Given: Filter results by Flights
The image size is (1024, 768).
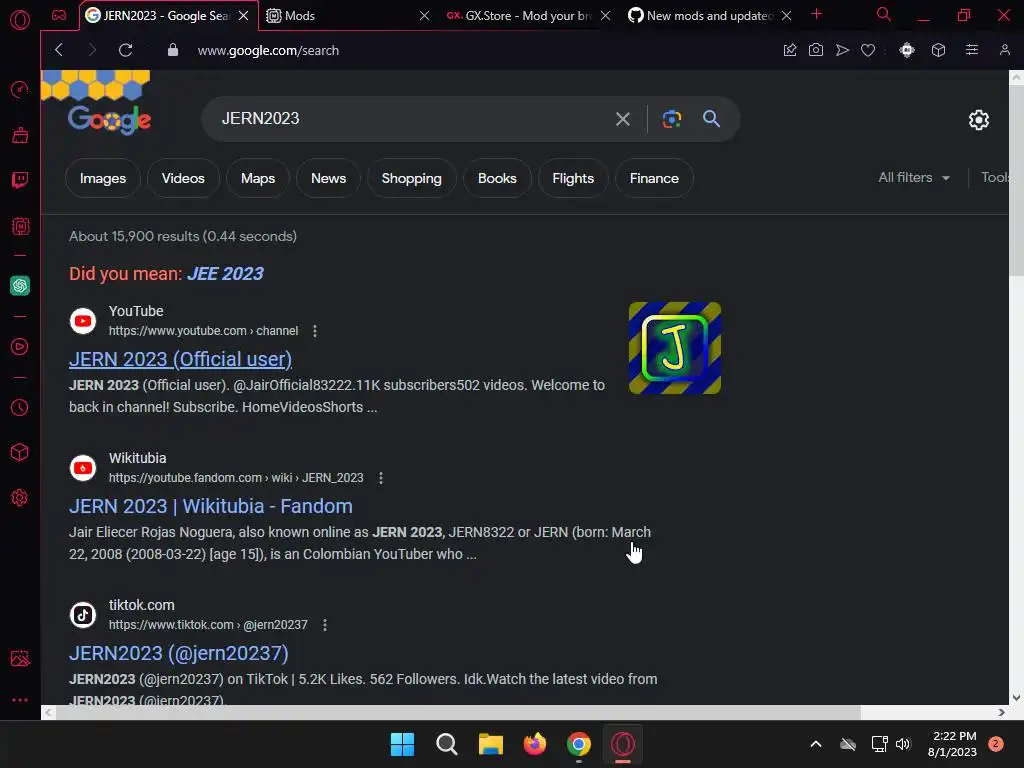Looking at the screenshot, I should [573, 178].
